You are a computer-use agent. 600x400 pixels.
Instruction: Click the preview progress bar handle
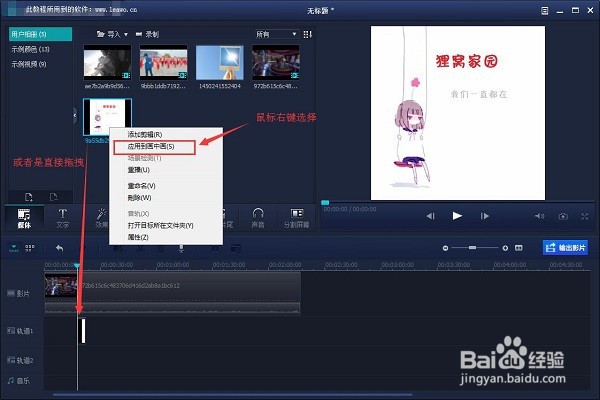click(x=325, y=202)
